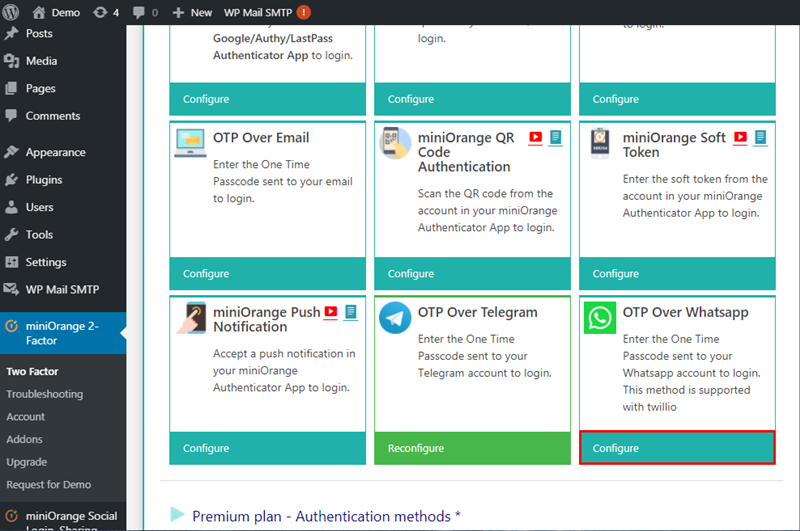Click the Media icon in sidebar

click(x=11, y=61)
